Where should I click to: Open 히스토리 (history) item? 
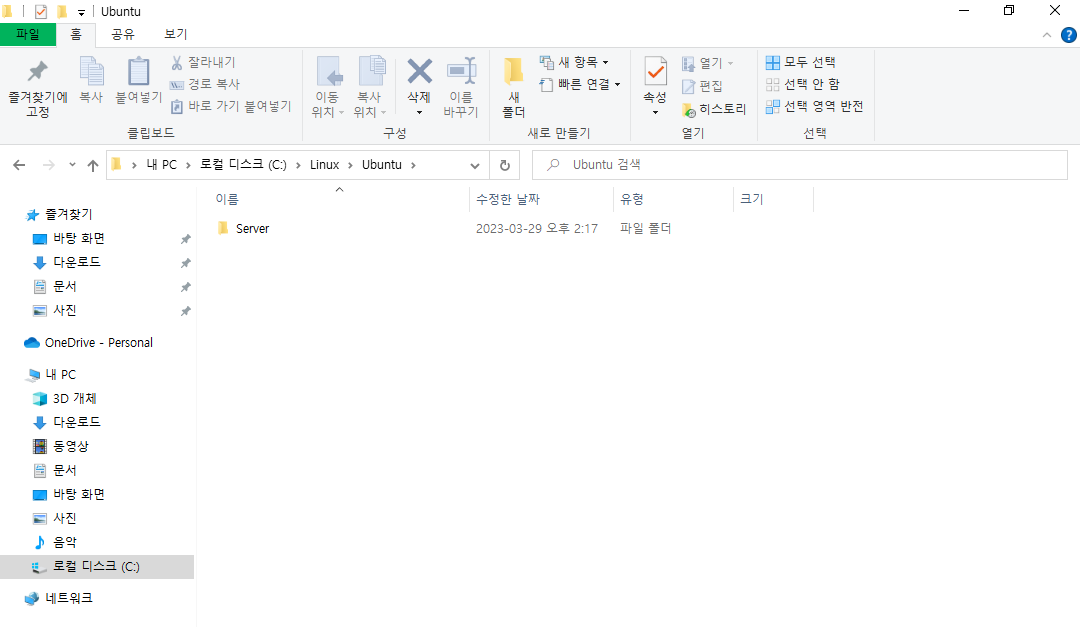714,109
